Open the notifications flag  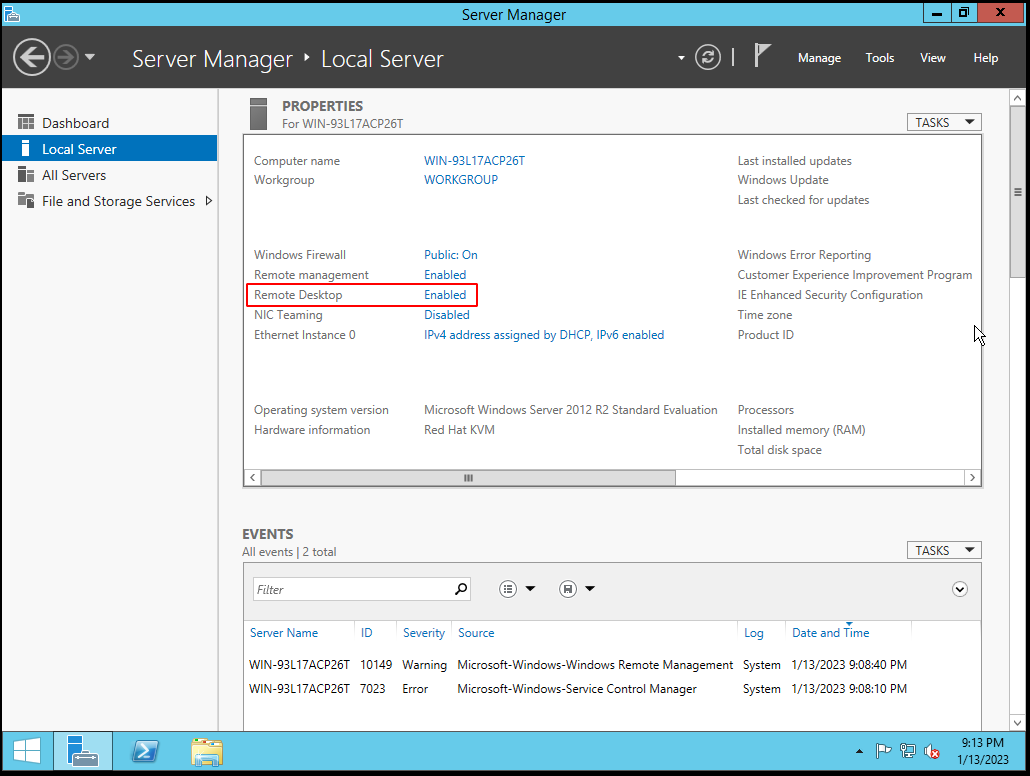tap(763, 56)
